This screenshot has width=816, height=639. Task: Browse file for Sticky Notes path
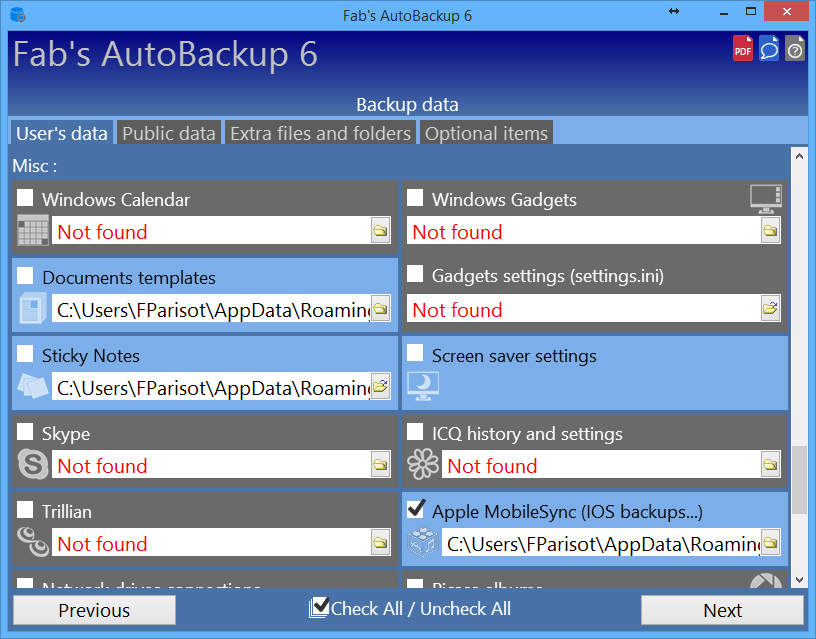pyautogui.click(x=381, y=386)
